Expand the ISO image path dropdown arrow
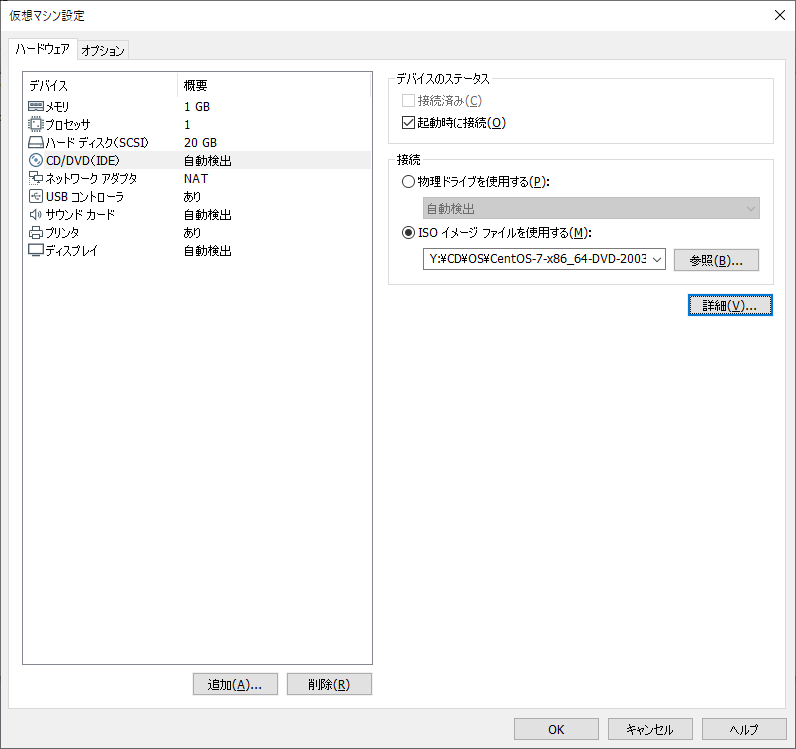The width and height of the screenshot is (796, 749). [x=657, y=260]
